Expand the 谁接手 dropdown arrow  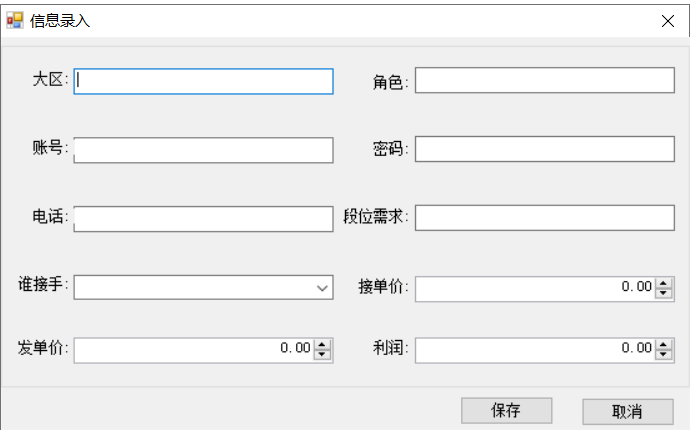(x=322, y=288)
